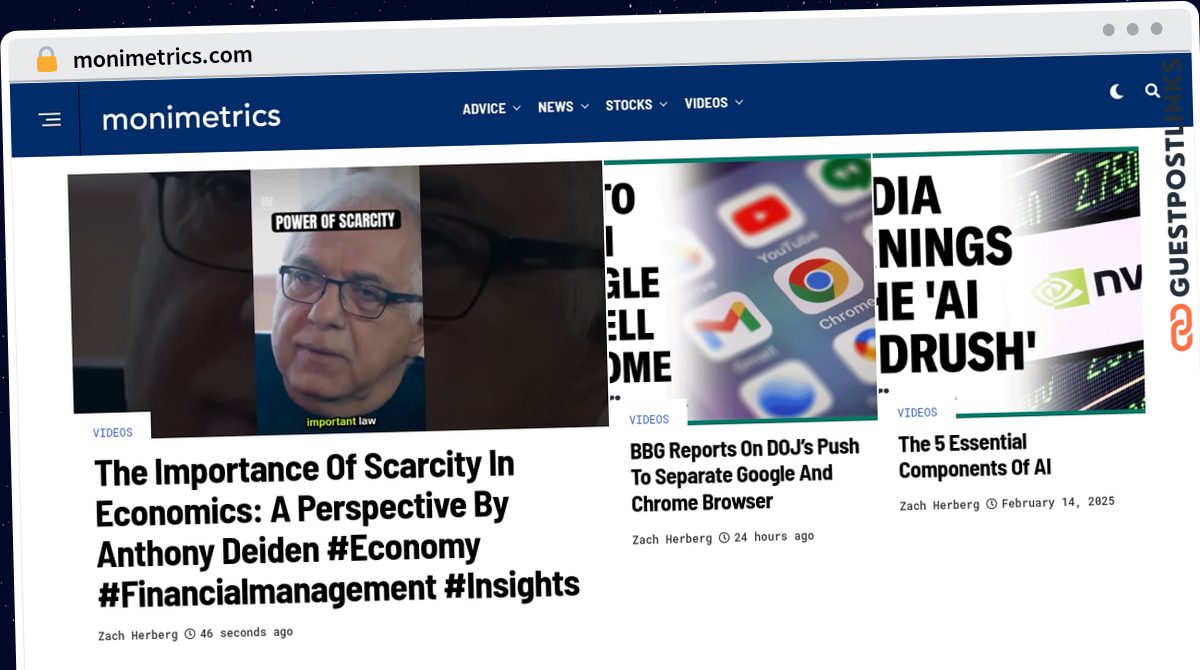The width and height of the screenshot is (1200, 670).
Task: Expand the Stocks dropdown menu
Action: 636,104
